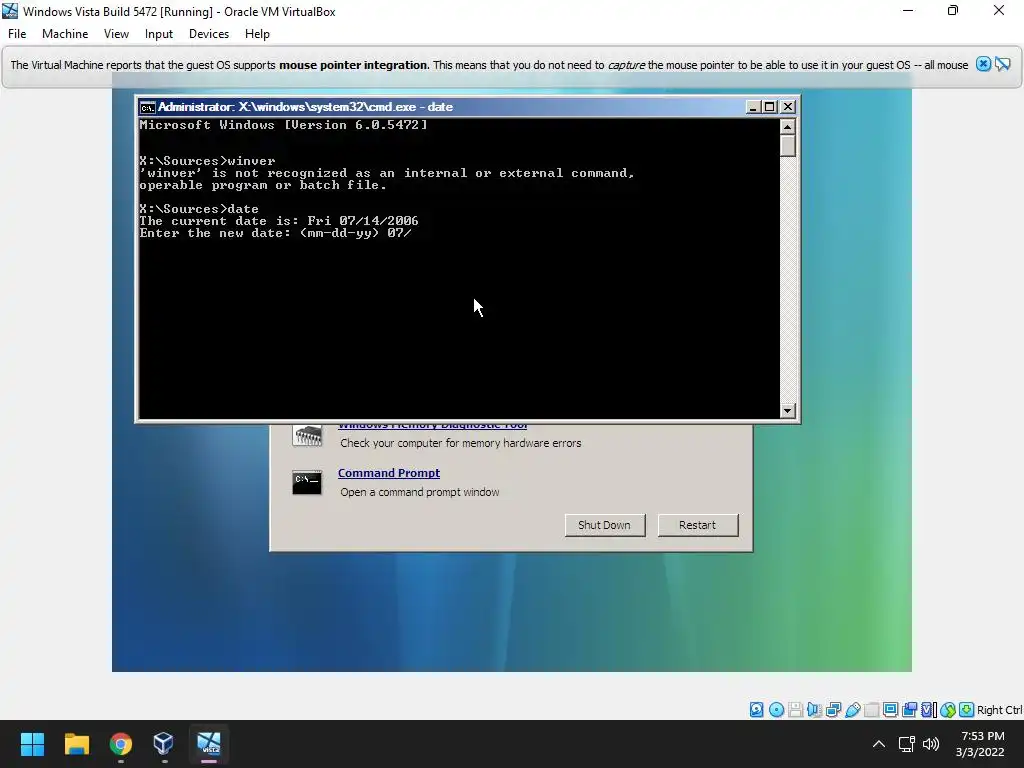Click the cmd scrollbar up arrow
The height and width of the screenshot is (768, 1024).
point(788,127)
